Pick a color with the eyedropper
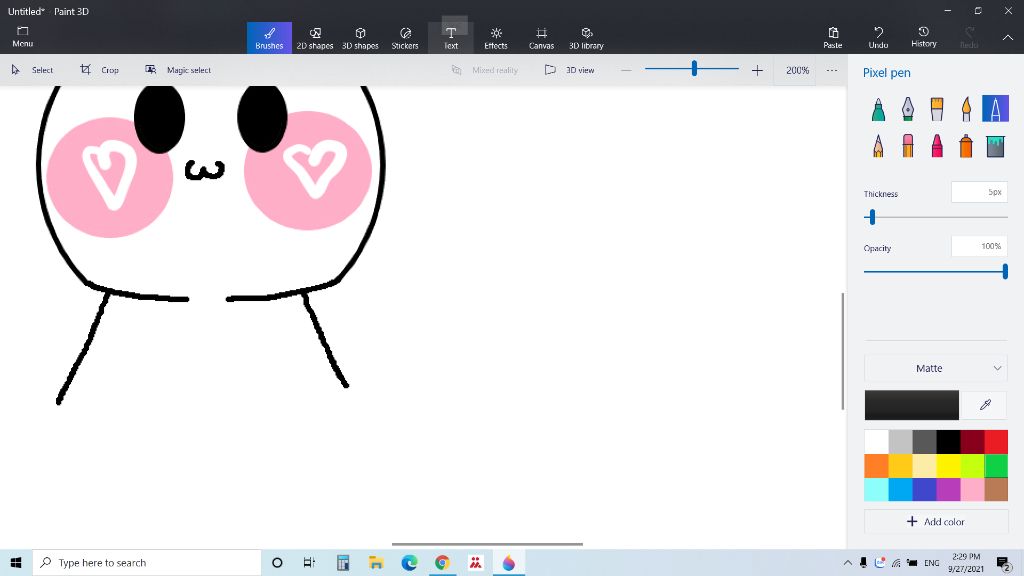 click(x=985, y=405)
